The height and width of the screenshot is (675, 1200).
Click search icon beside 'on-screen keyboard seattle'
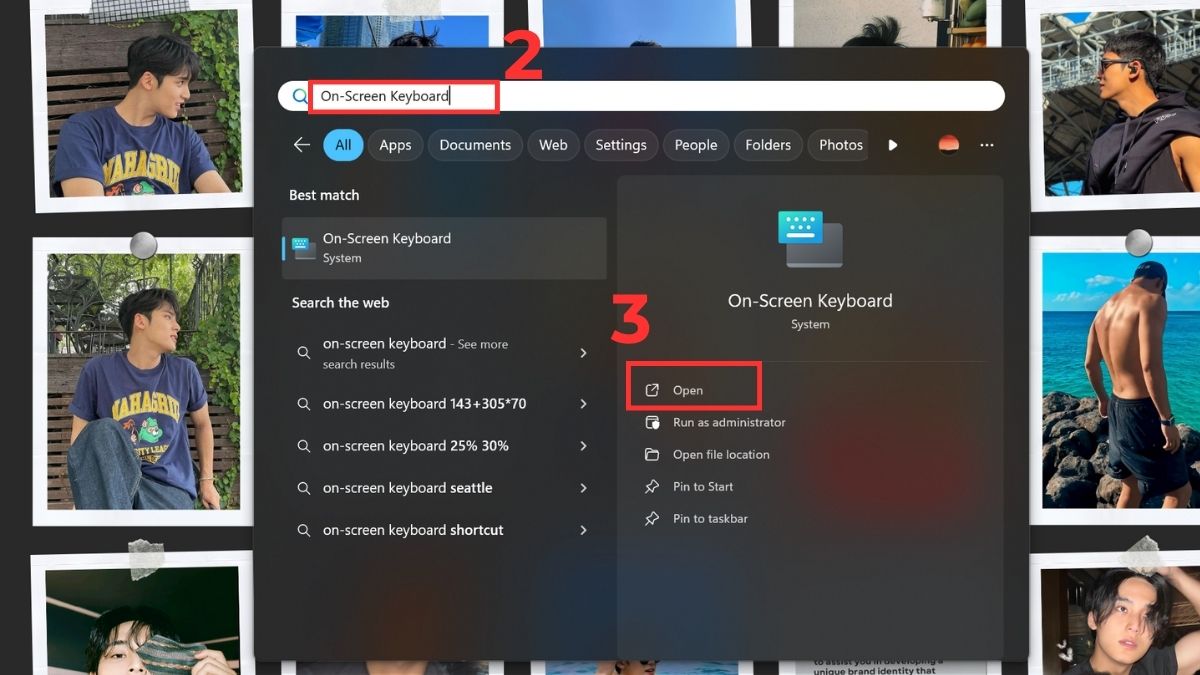(303, 488)
